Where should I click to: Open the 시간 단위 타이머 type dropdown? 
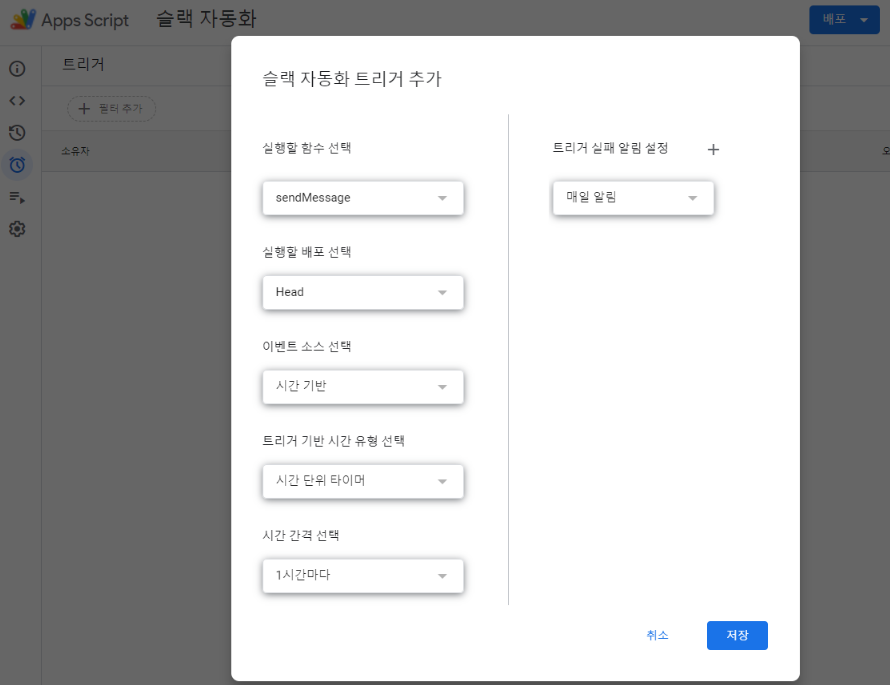pyautogui.click(x=363, y=481)
